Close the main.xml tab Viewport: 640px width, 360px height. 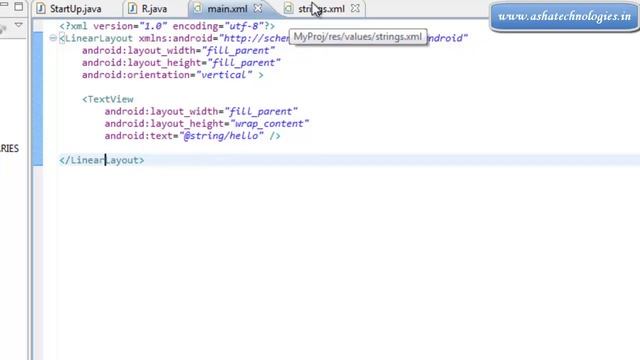(x=258, y=8)
